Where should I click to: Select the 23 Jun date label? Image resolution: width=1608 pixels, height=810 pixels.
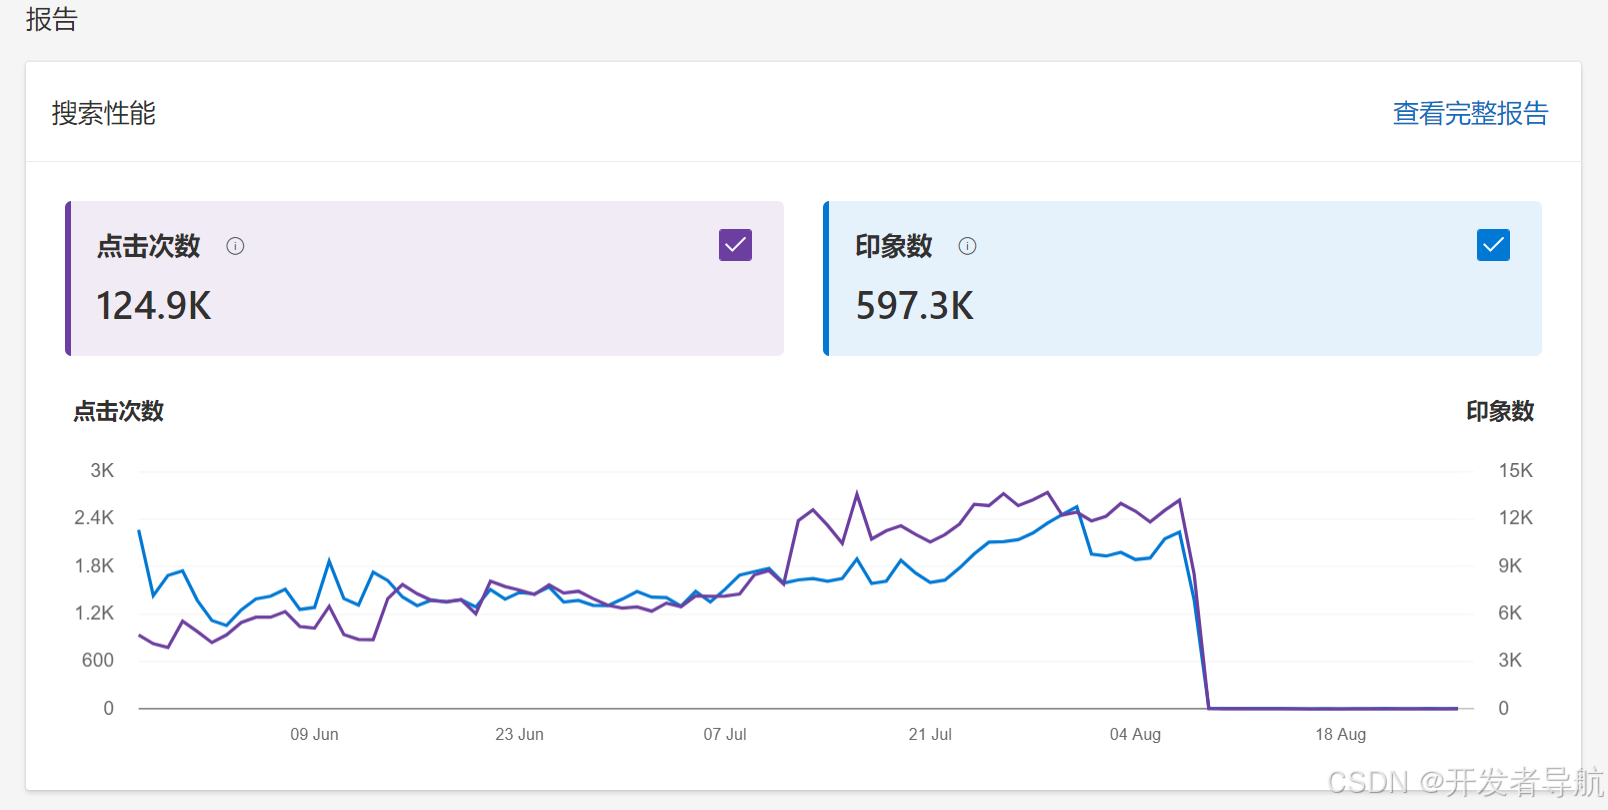(519, 734)
